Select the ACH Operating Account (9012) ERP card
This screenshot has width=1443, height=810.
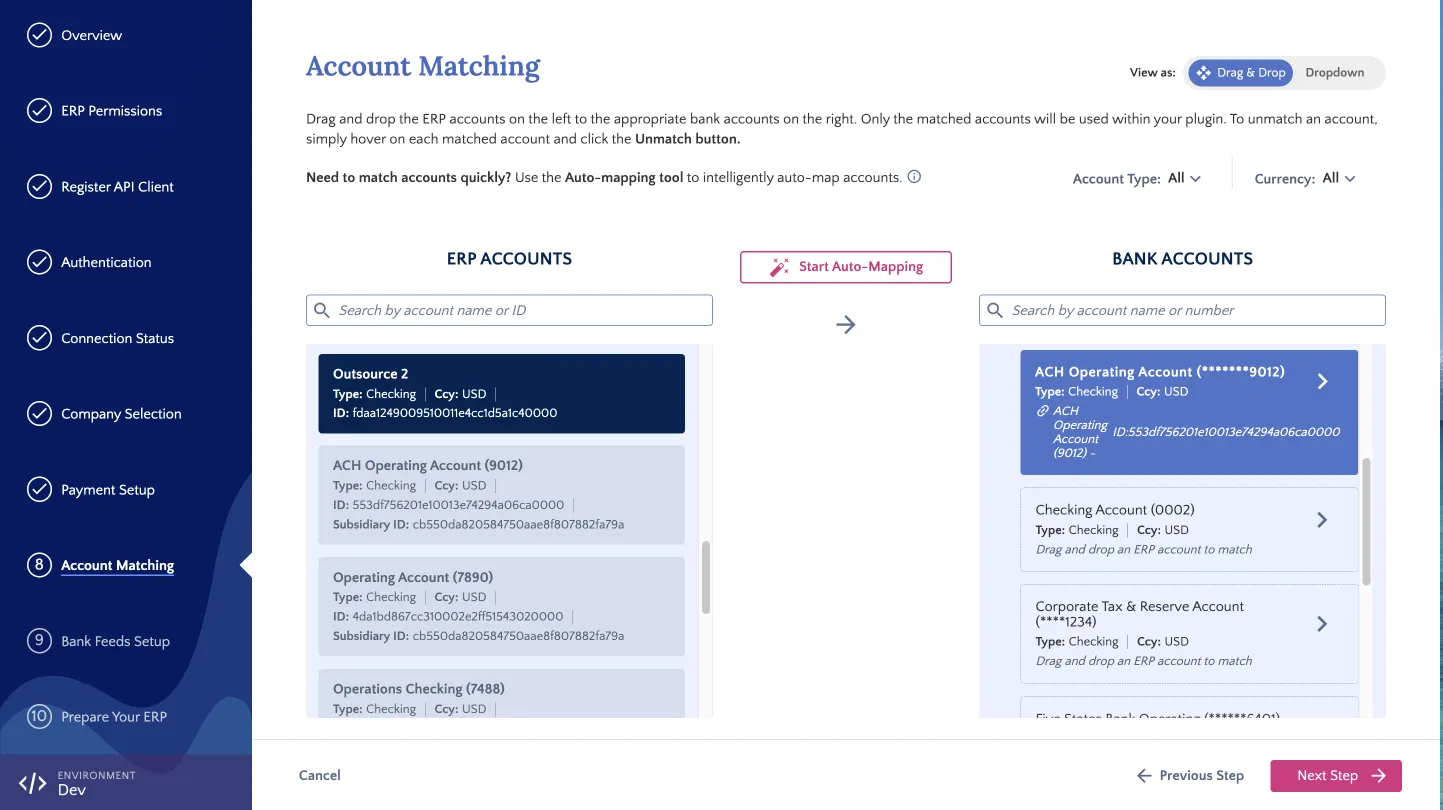[502, 494]
